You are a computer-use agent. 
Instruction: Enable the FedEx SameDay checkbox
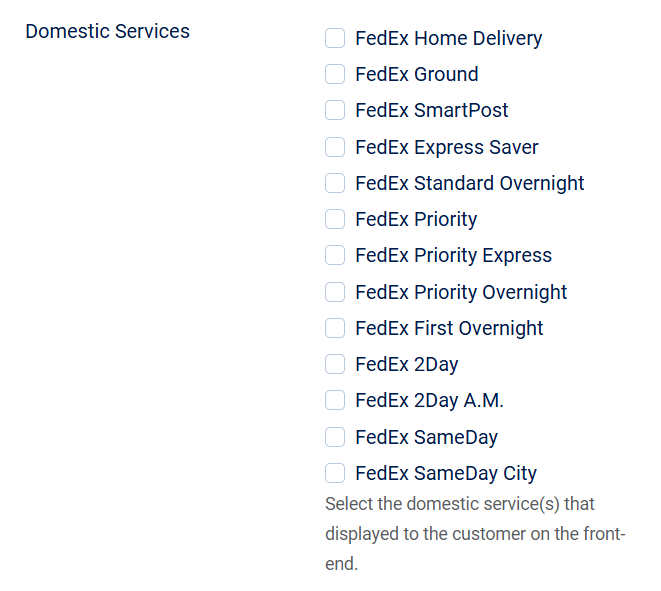point(335,438)
